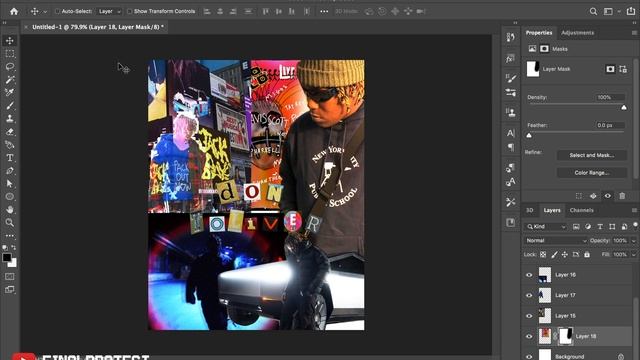Select the Move tool in the toolbar

click(x=10, y=40)
